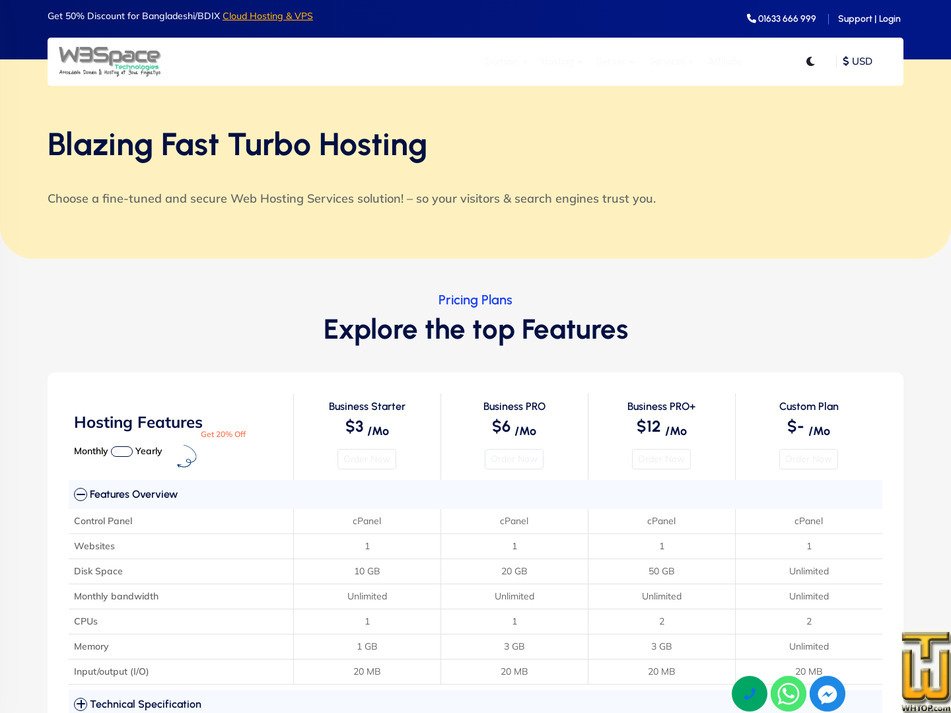Call the 01633 666 999 phone number
This screenshot has width=951, height=713.
tap(781, 19)
